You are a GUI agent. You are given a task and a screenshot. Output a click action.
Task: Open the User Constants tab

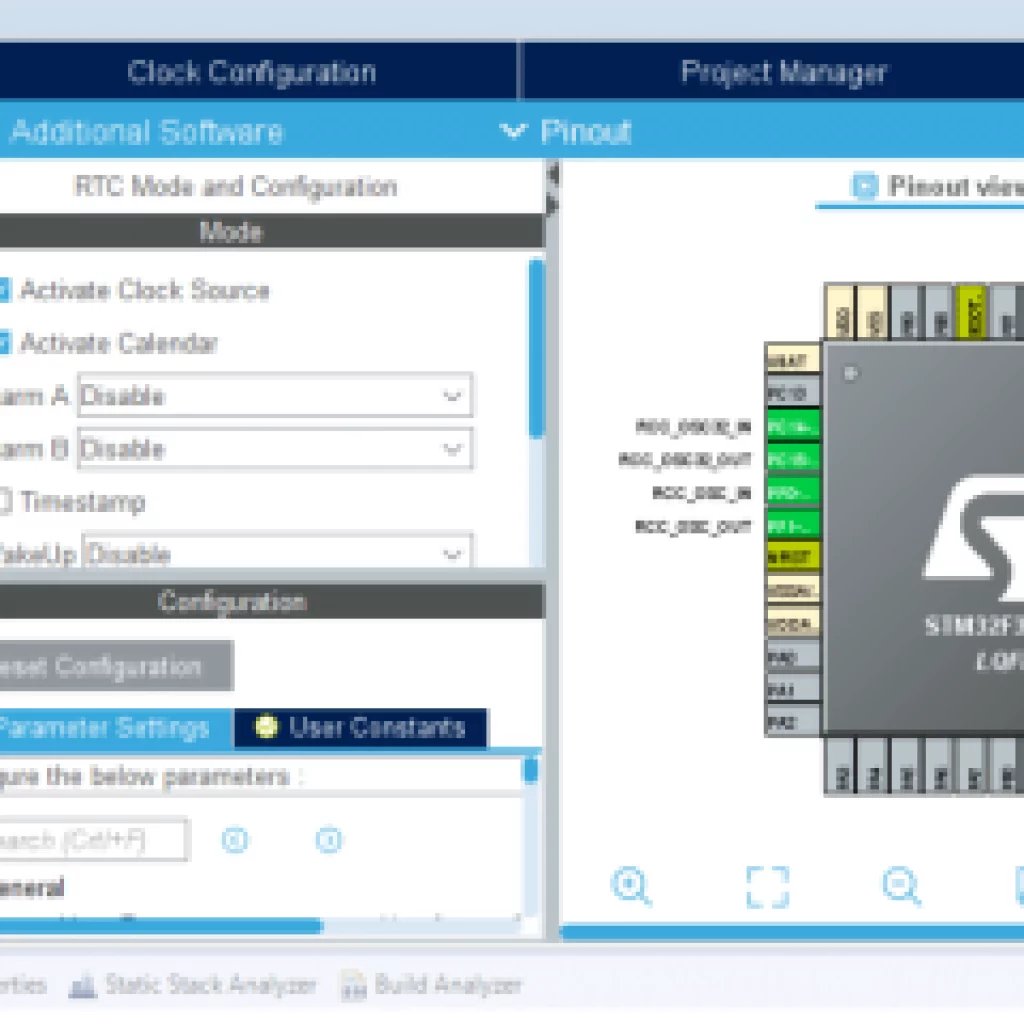(x=361, y=728)
